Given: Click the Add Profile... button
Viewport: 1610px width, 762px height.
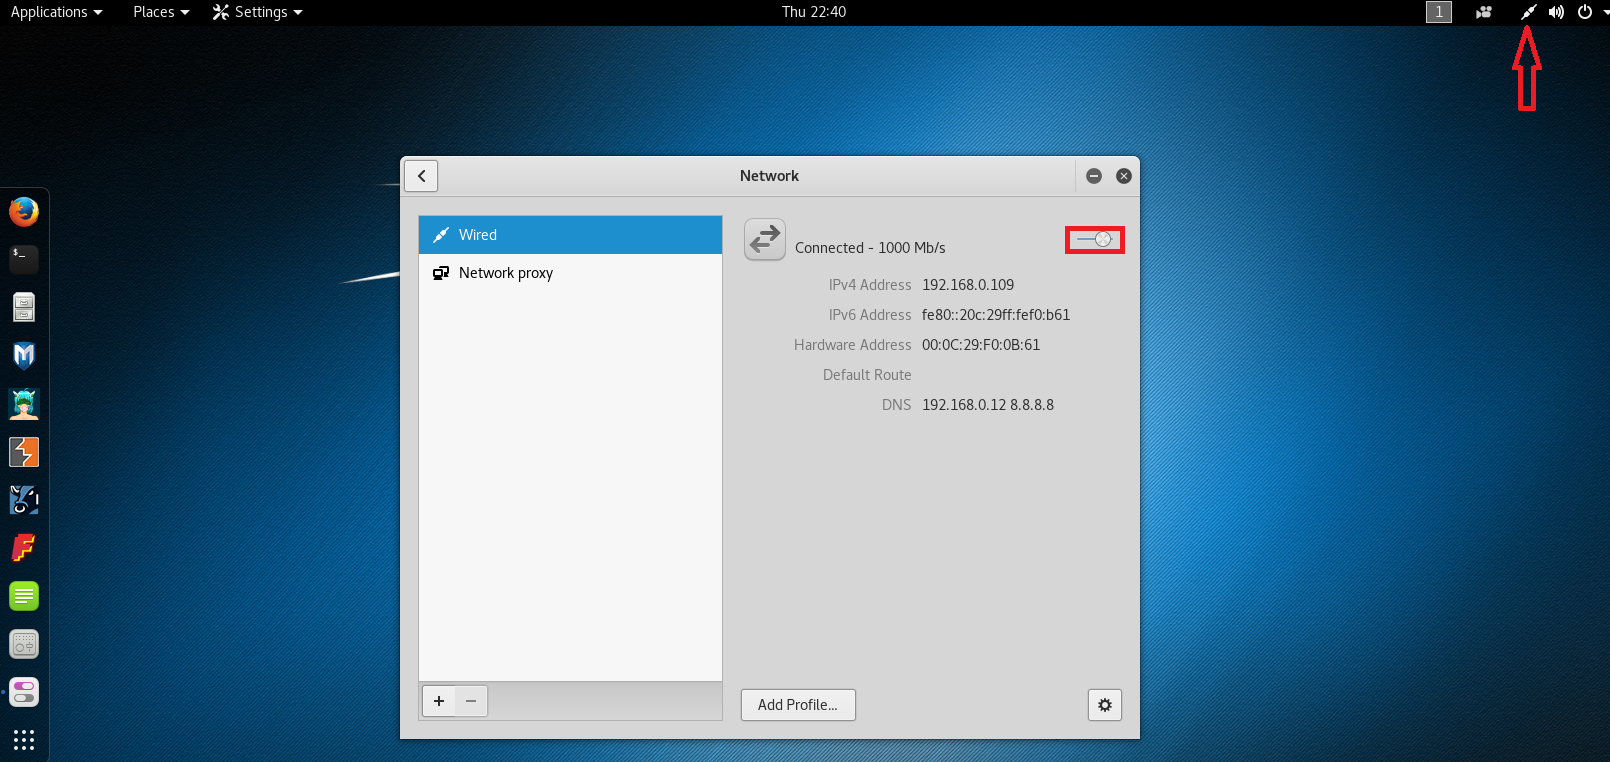Looking at the screenshot, I should tap(797, 705).
